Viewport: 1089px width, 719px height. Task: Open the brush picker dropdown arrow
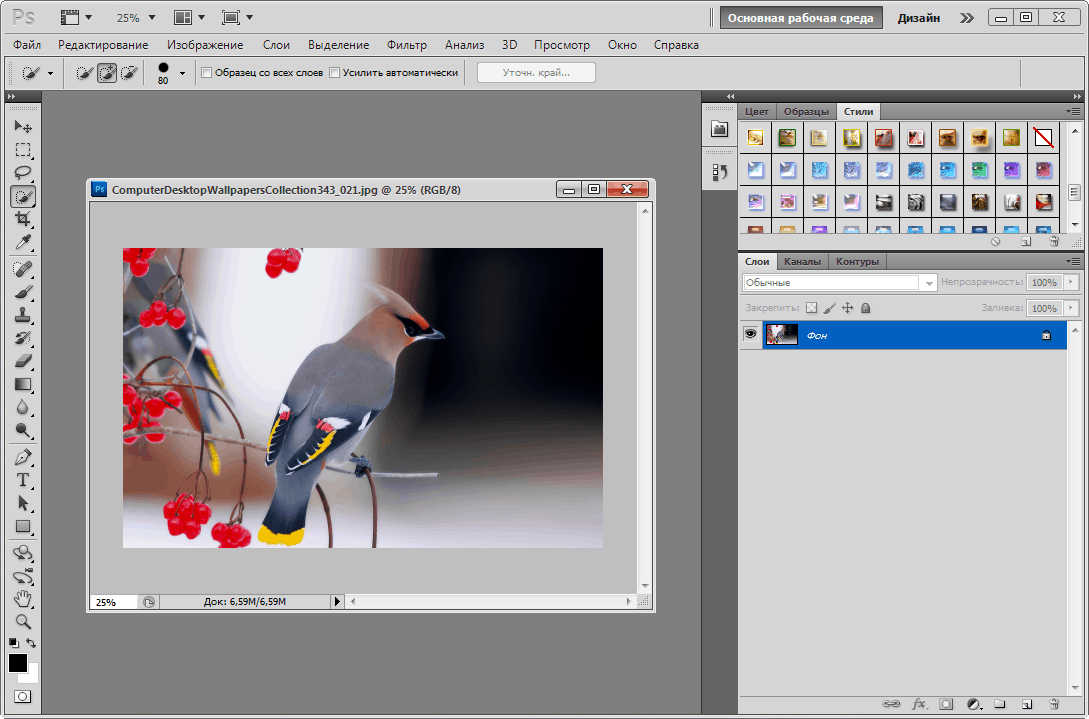[182, 73]
